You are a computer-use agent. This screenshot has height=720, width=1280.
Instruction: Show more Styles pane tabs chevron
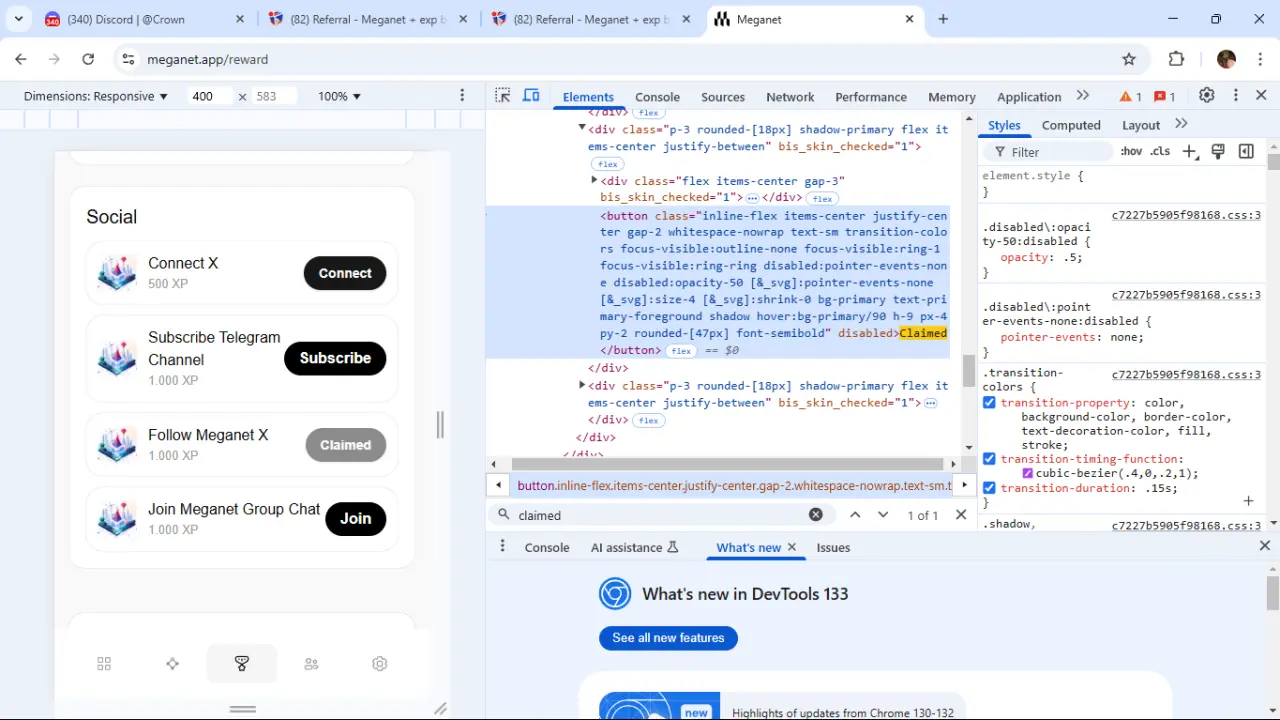point(1181,124)
